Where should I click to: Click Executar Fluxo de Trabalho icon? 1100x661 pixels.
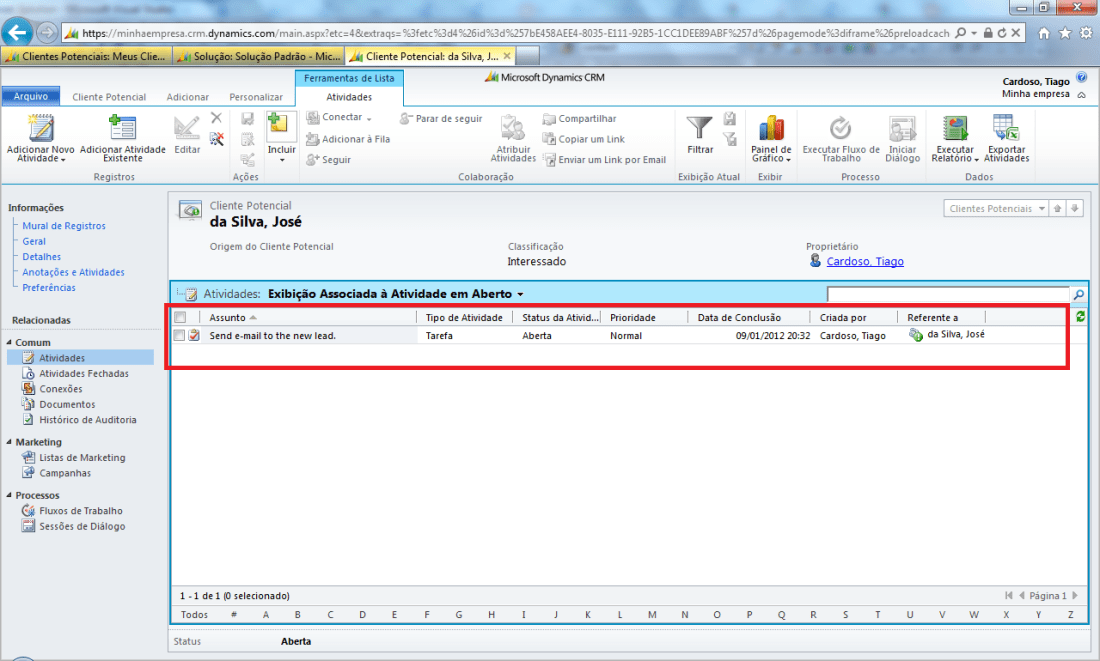841,128
